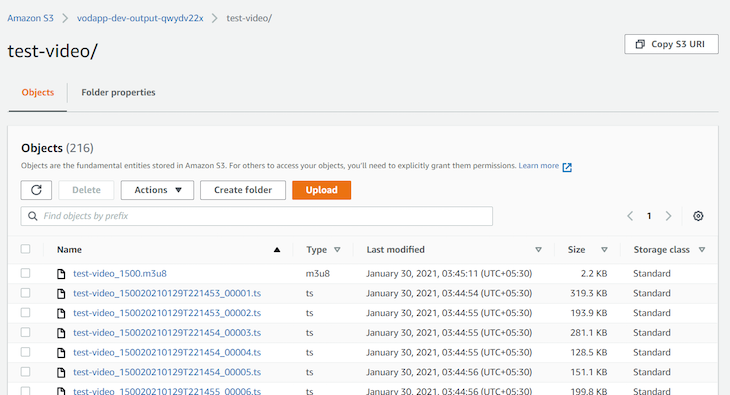Switch to the Folder properties tab
Screen dimensions: 730x395
tap(118, 92)
